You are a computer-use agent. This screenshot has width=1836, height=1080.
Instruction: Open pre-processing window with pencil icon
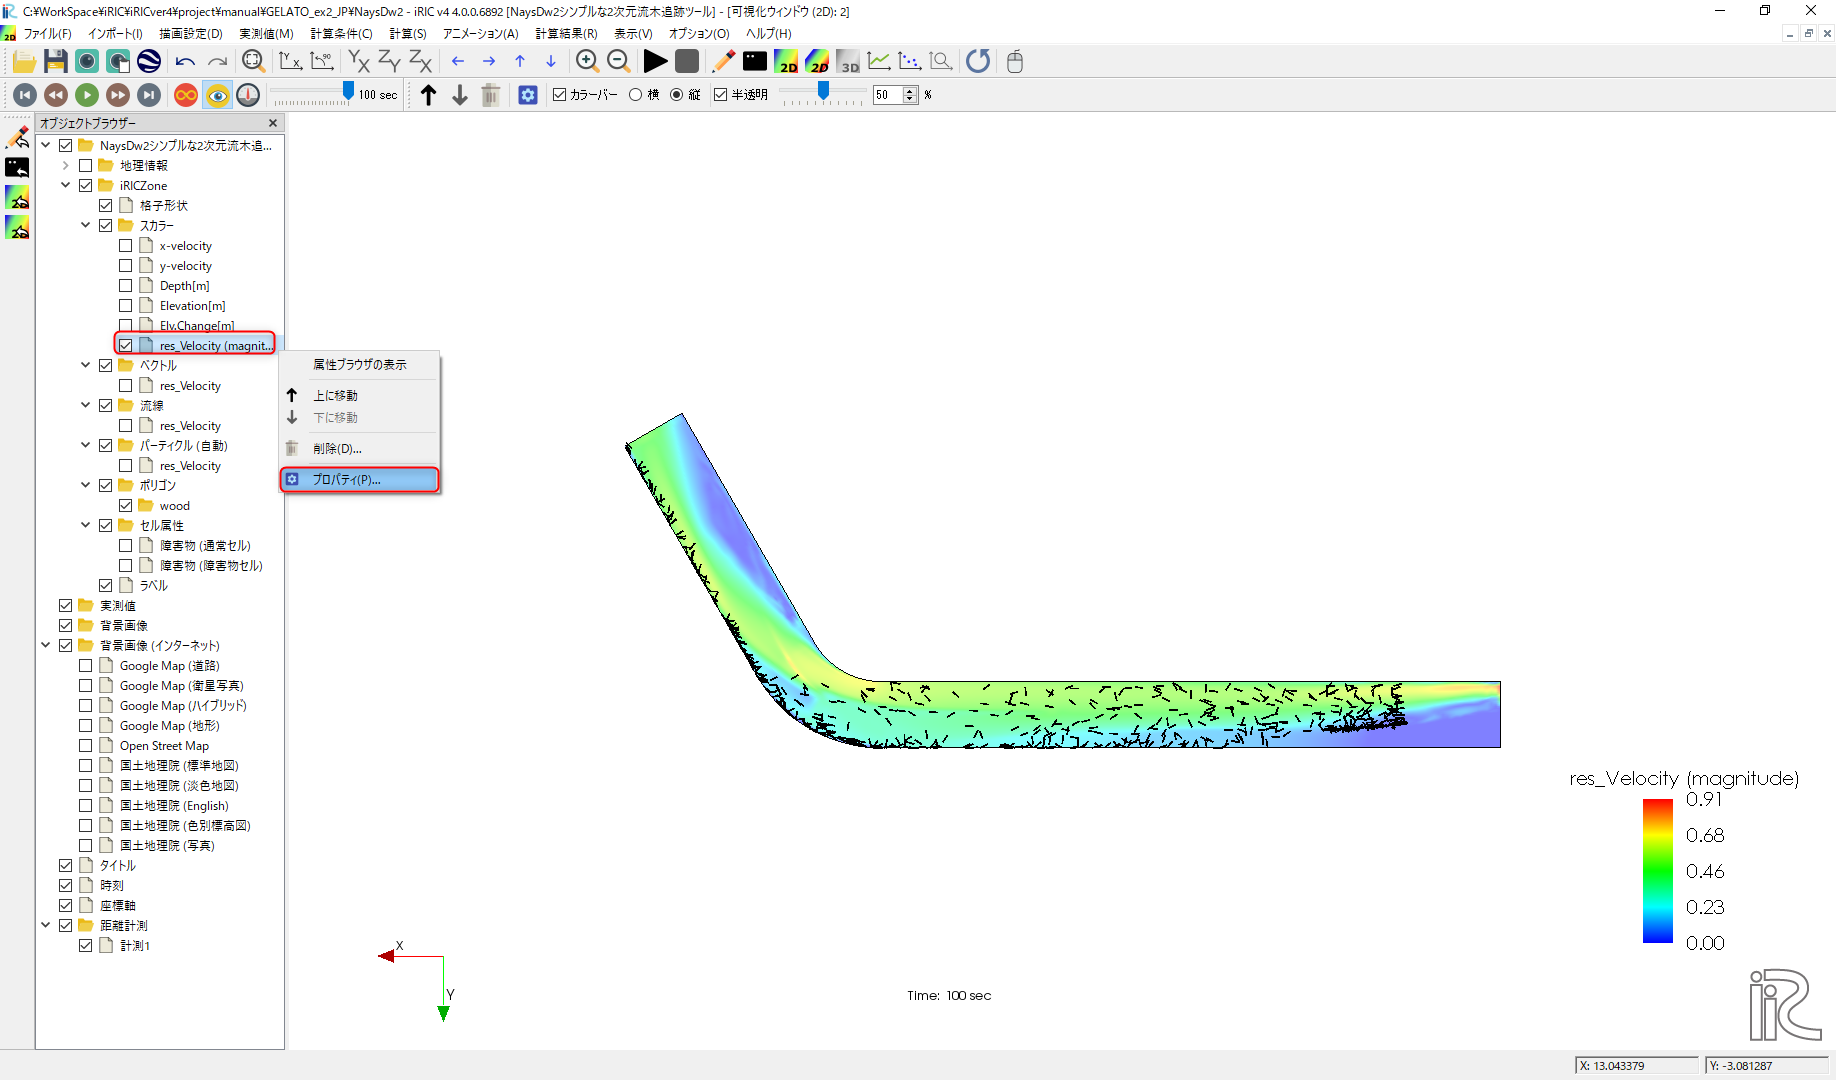pos(723,62)
